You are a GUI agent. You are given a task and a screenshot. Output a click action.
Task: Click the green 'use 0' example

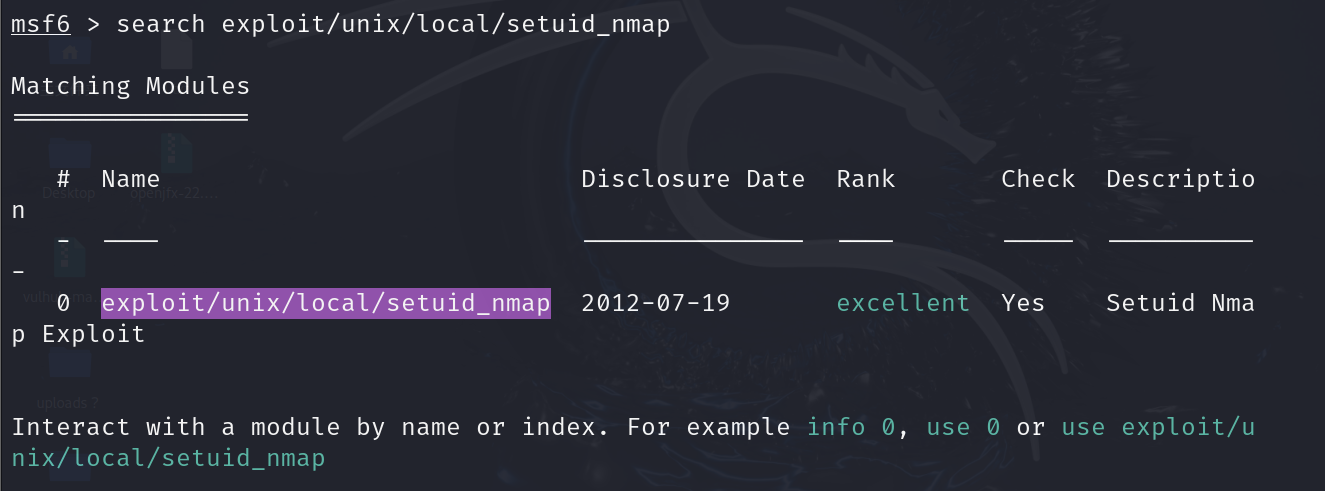pyautogui.click(x=963, y=428)
